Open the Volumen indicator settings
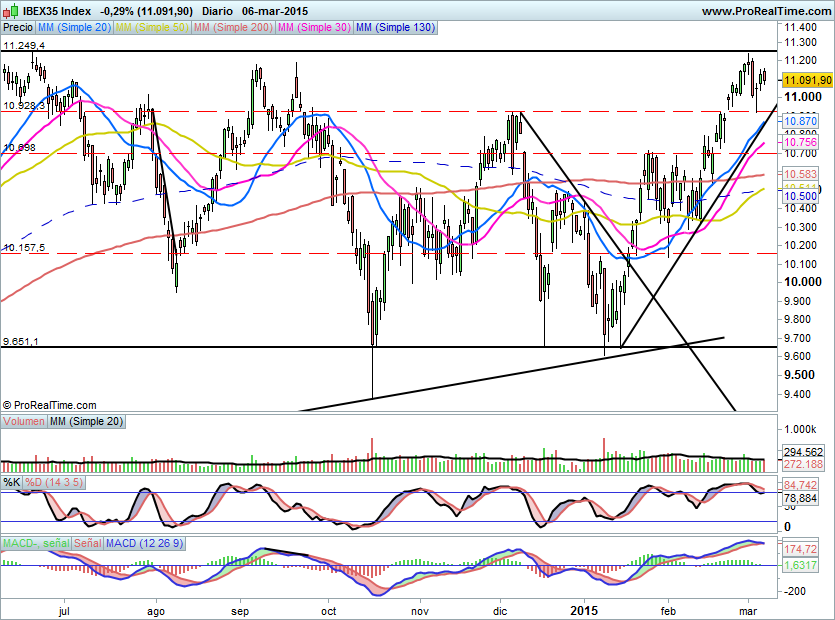This screenshot has width=835, height=620. pyautogui.click(x=24, y=421)
